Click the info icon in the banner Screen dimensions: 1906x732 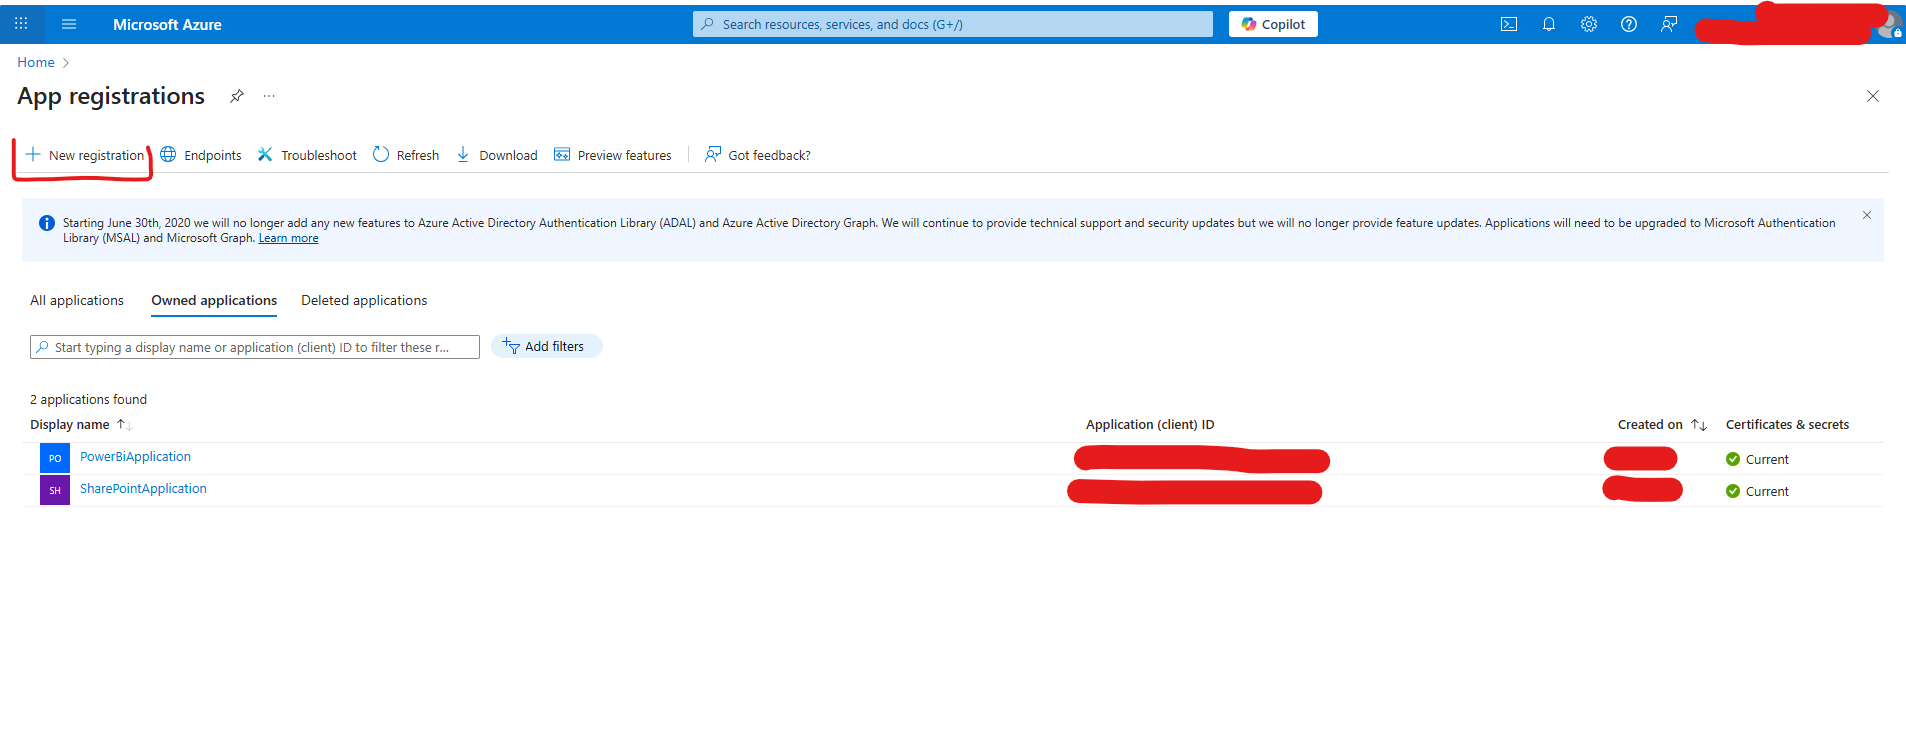[x=46, y=223]
